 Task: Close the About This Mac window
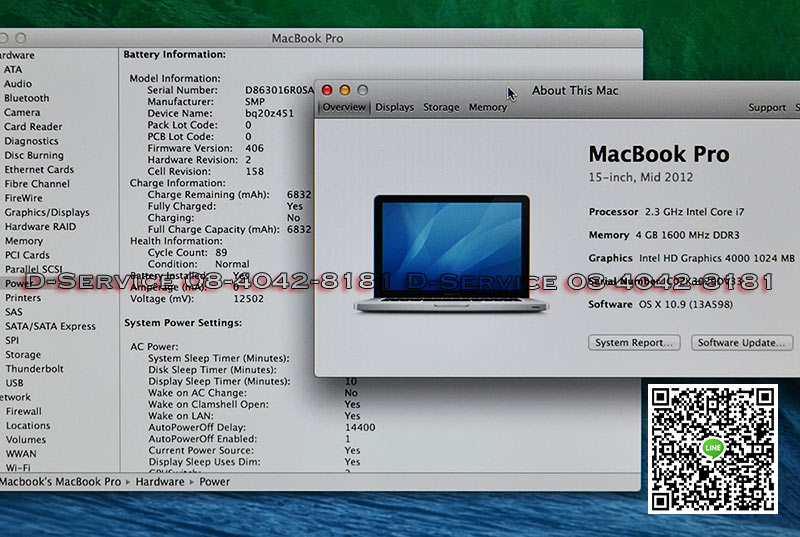point(327,90)
